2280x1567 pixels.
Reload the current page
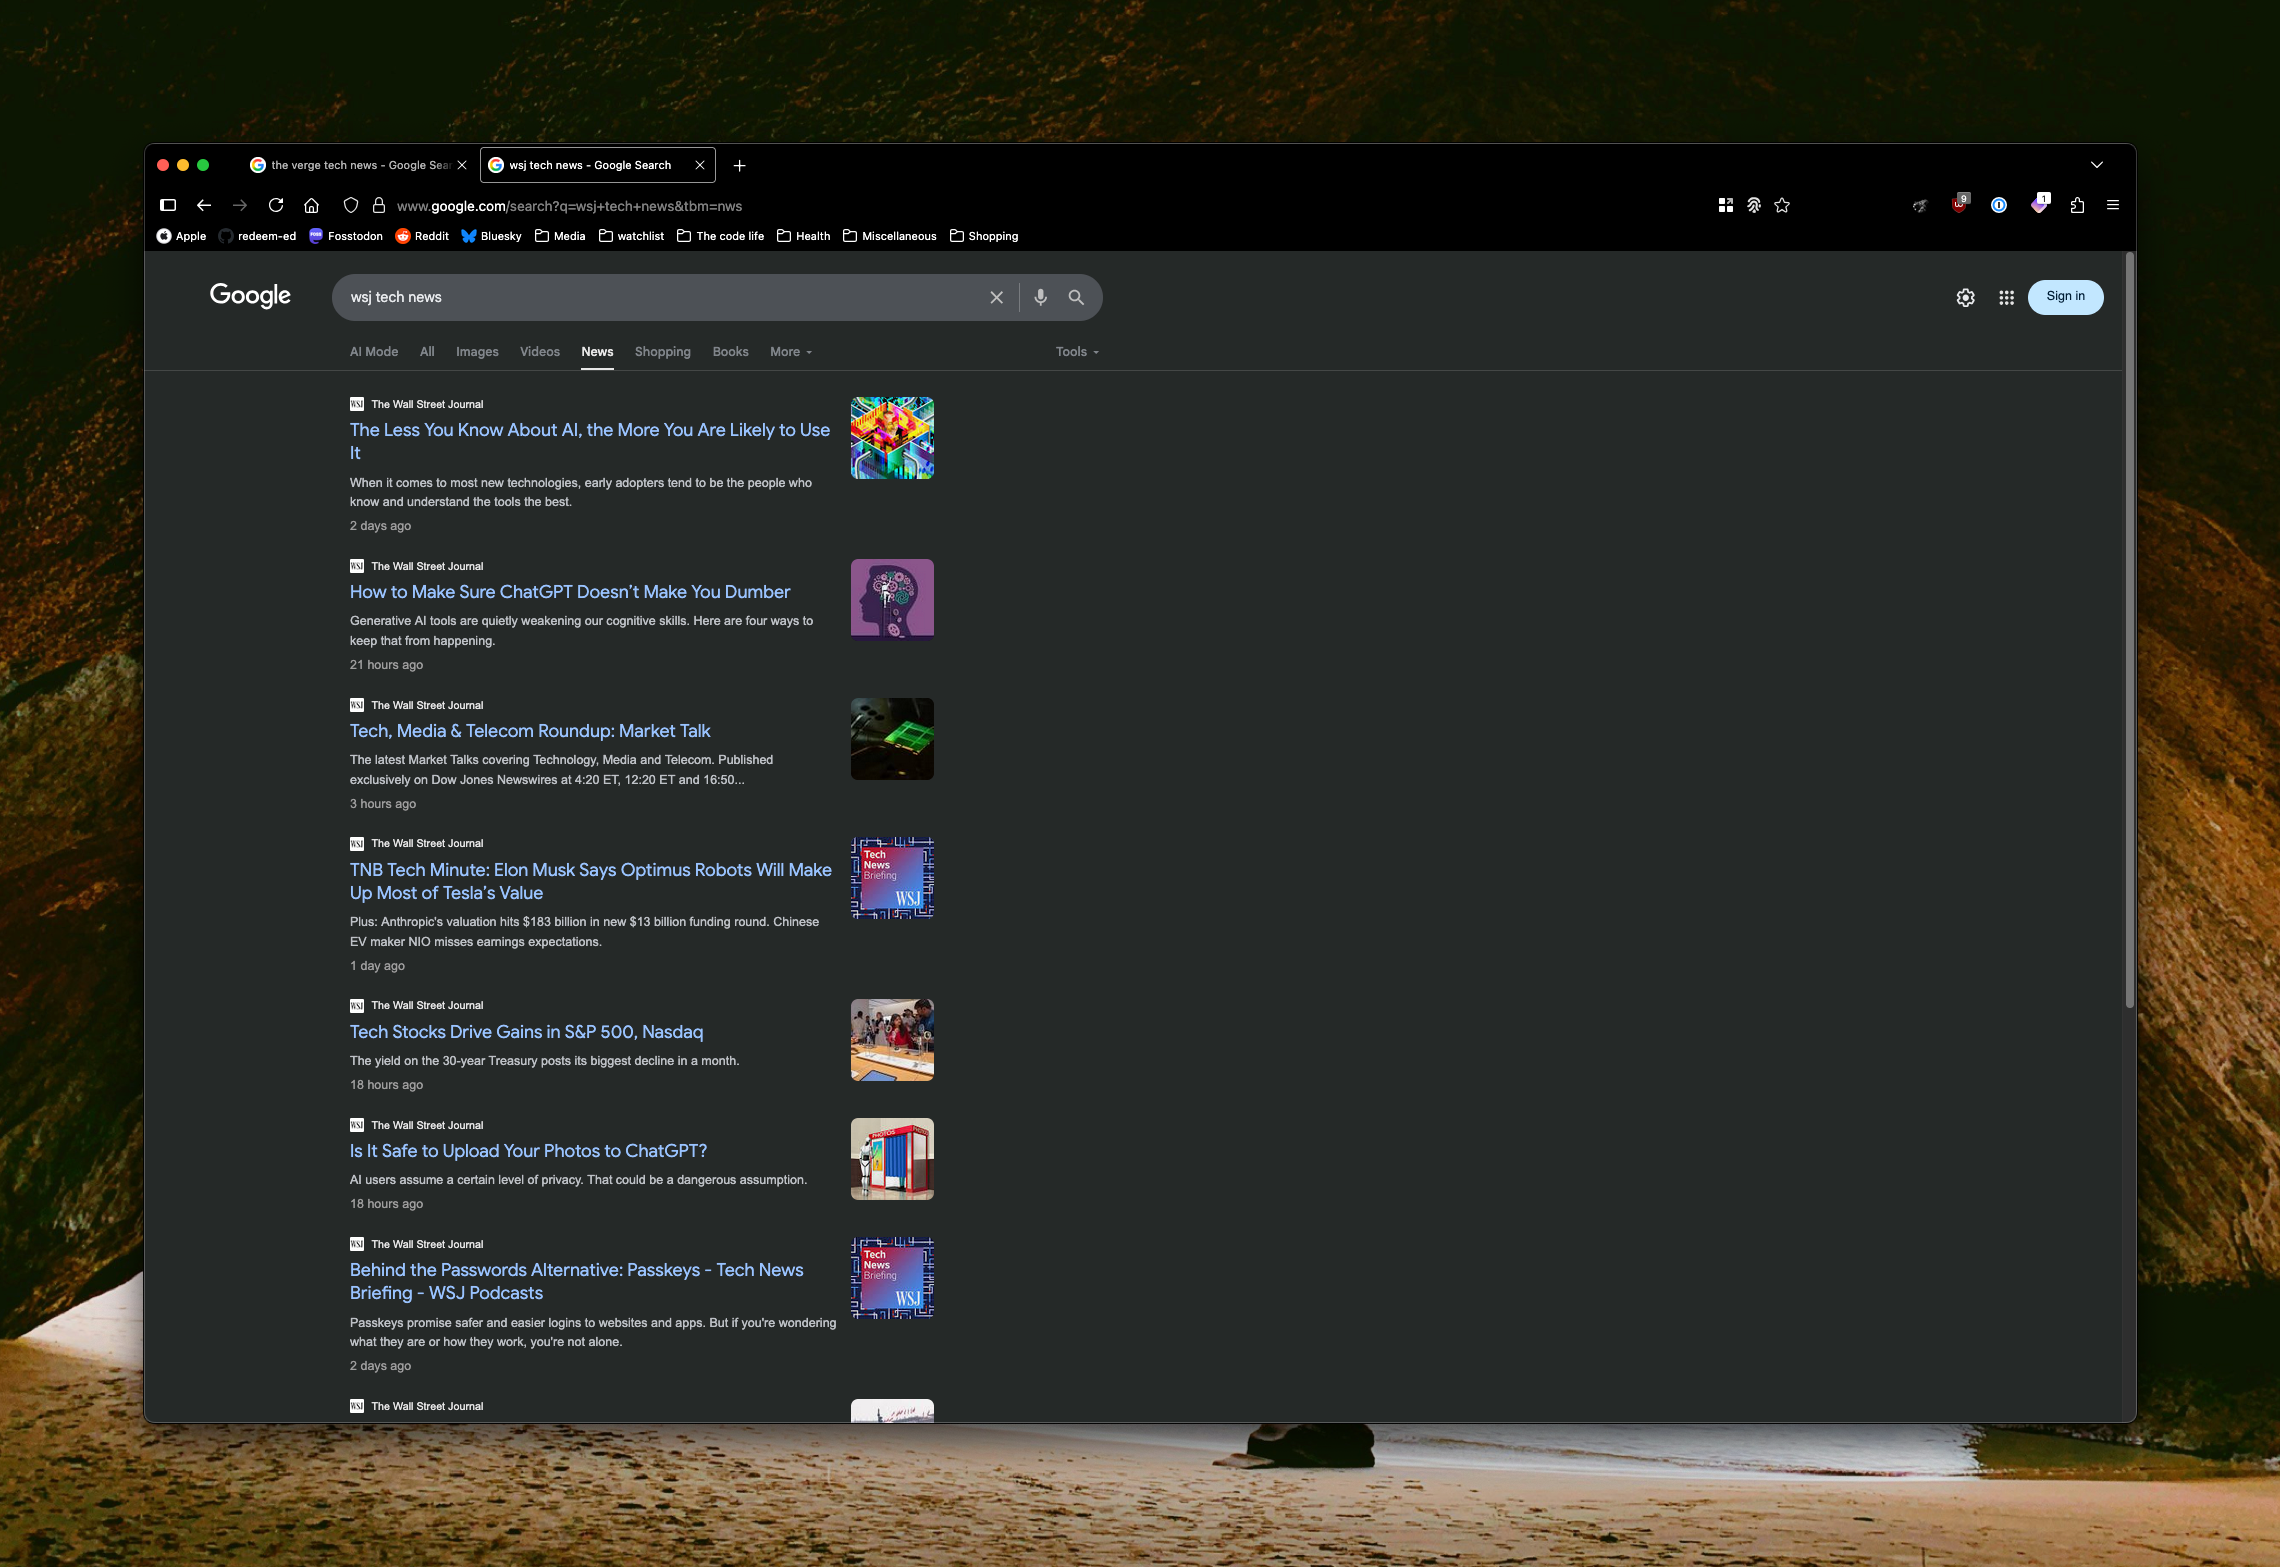tap(276, 205)
